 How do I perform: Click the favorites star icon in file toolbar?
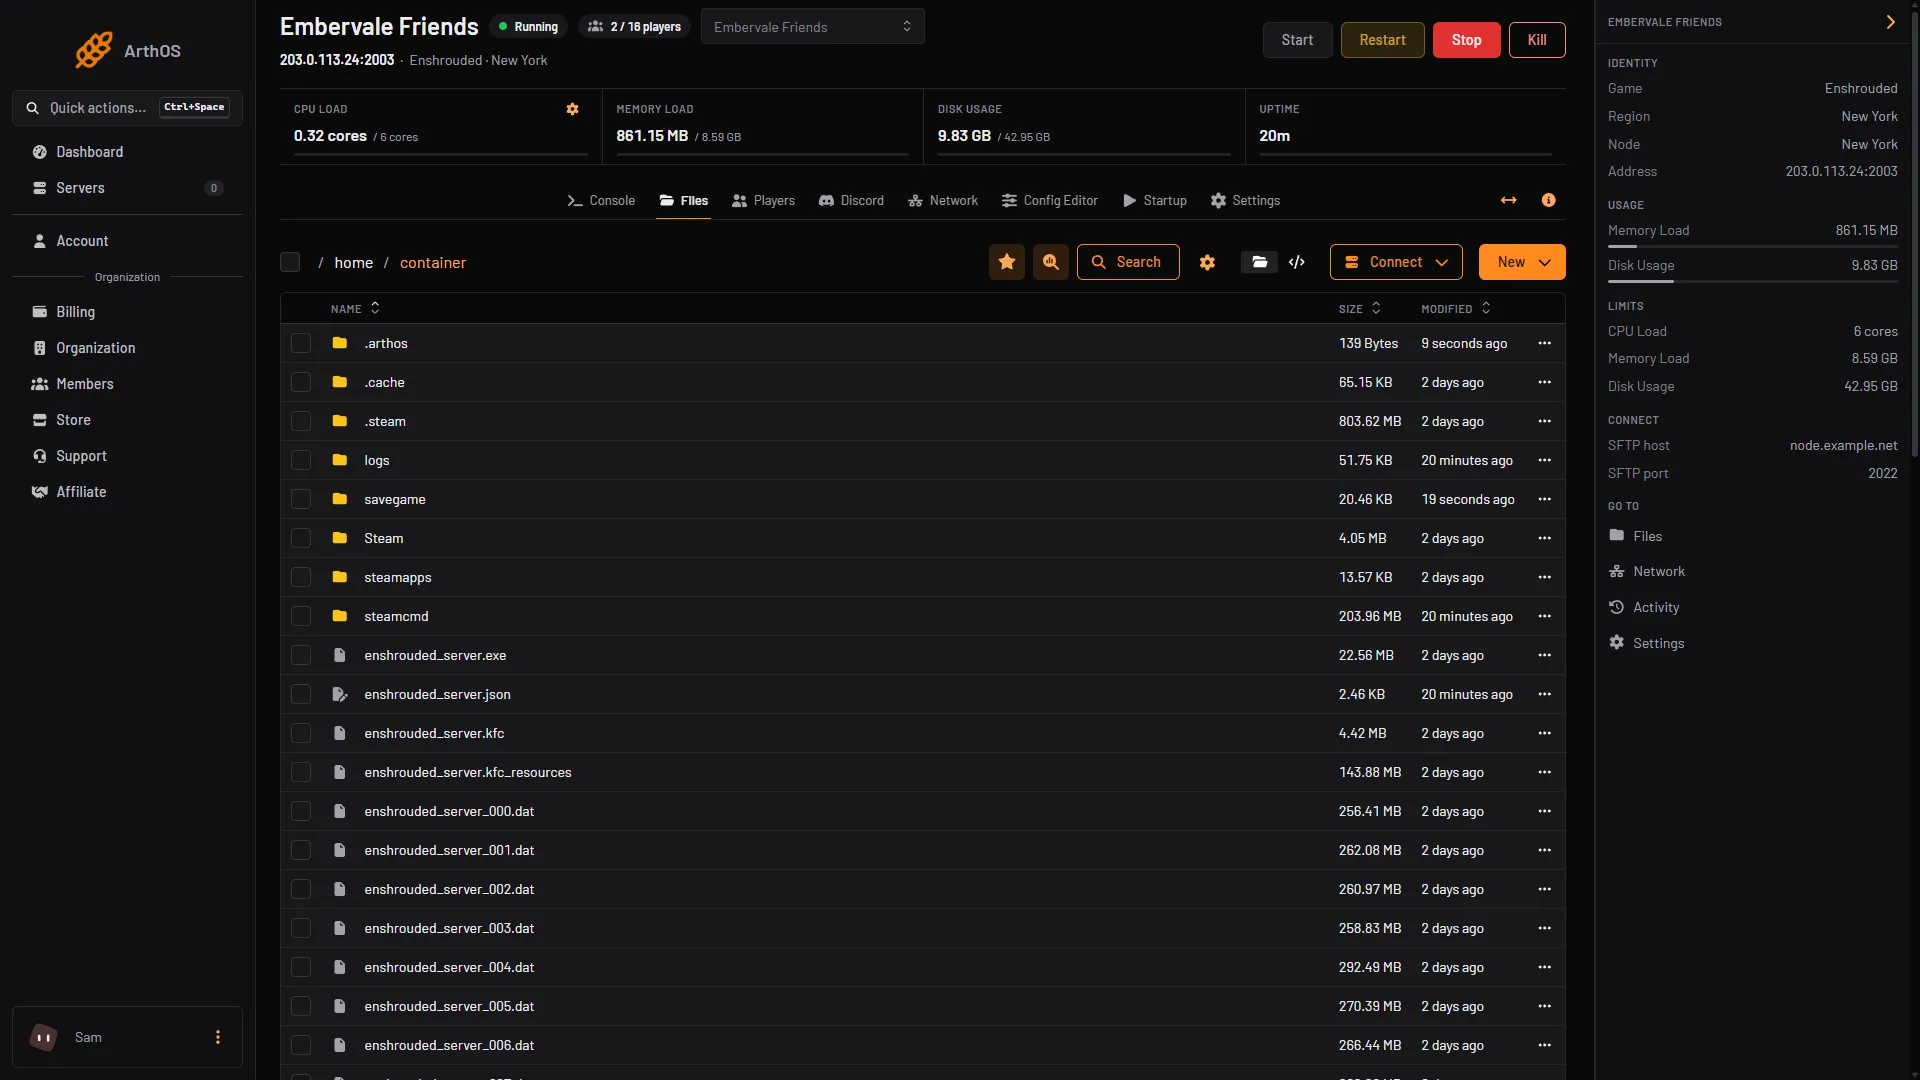(x=1007, y=262)
